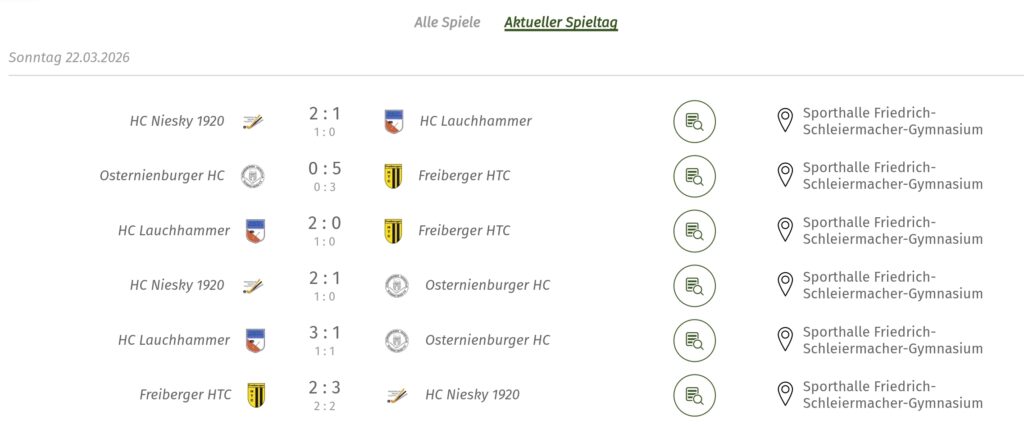The width and height of the screenshot is (1024, 430).
Task: Click HC Niesky 1920 logo in first row
Action: coord(253,122)
